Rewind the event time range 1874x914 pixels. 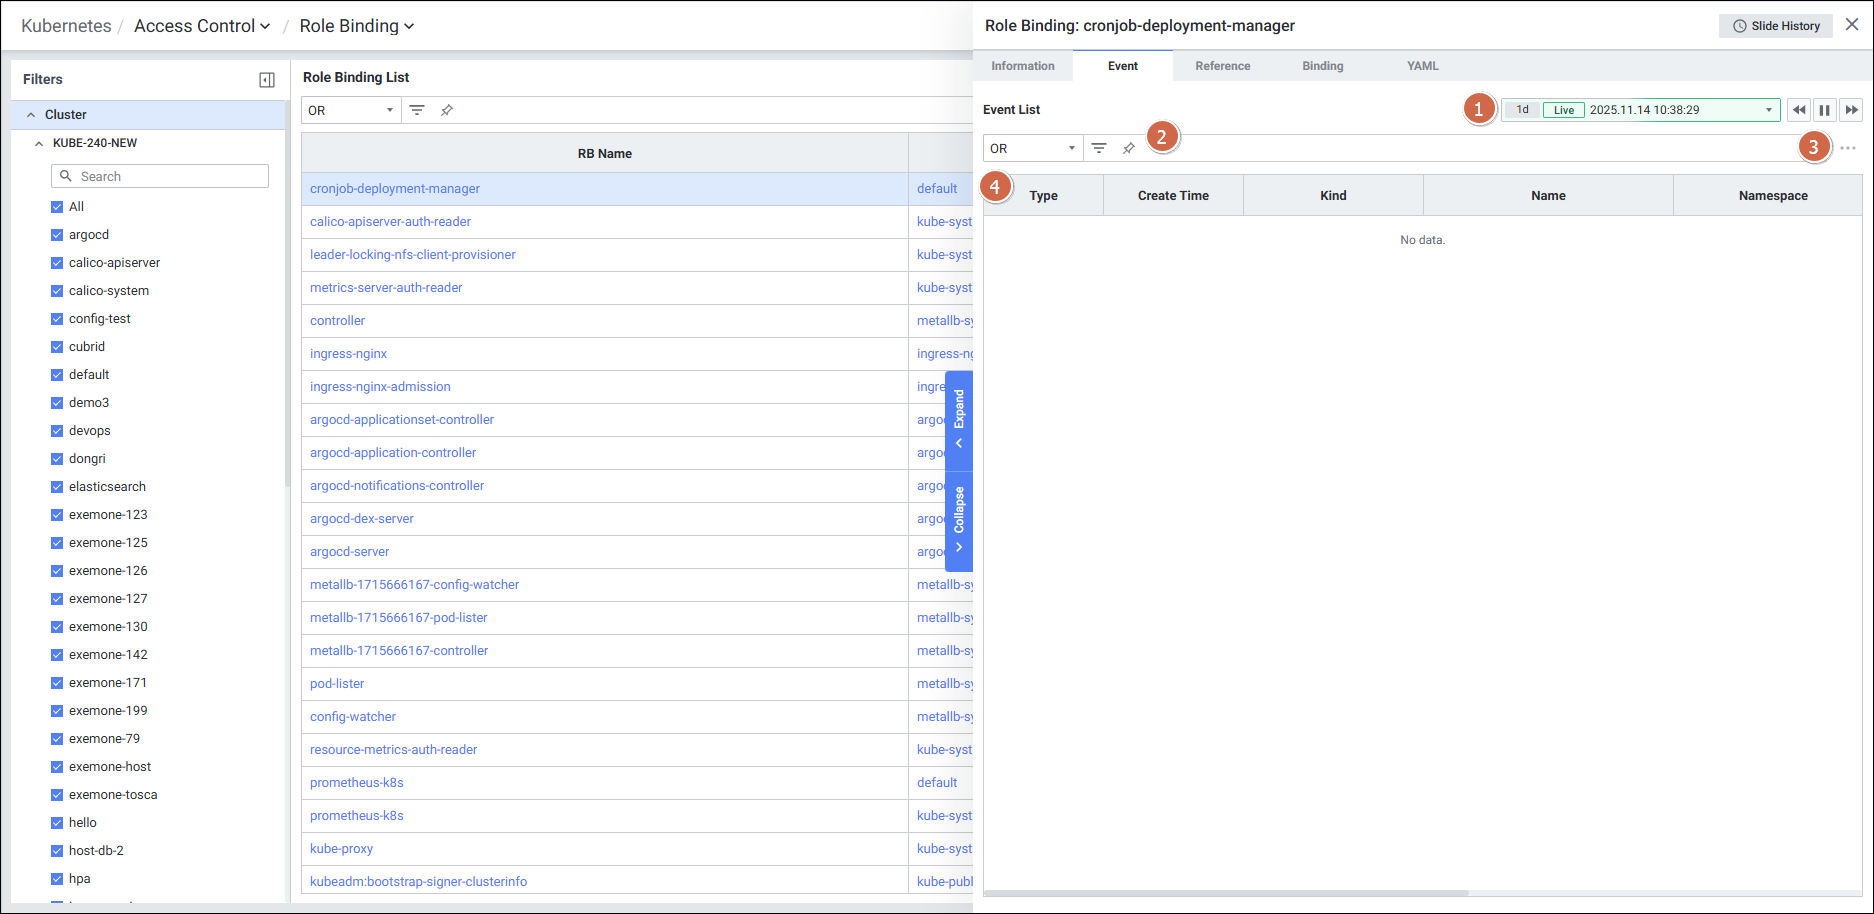pos(1799,110)
